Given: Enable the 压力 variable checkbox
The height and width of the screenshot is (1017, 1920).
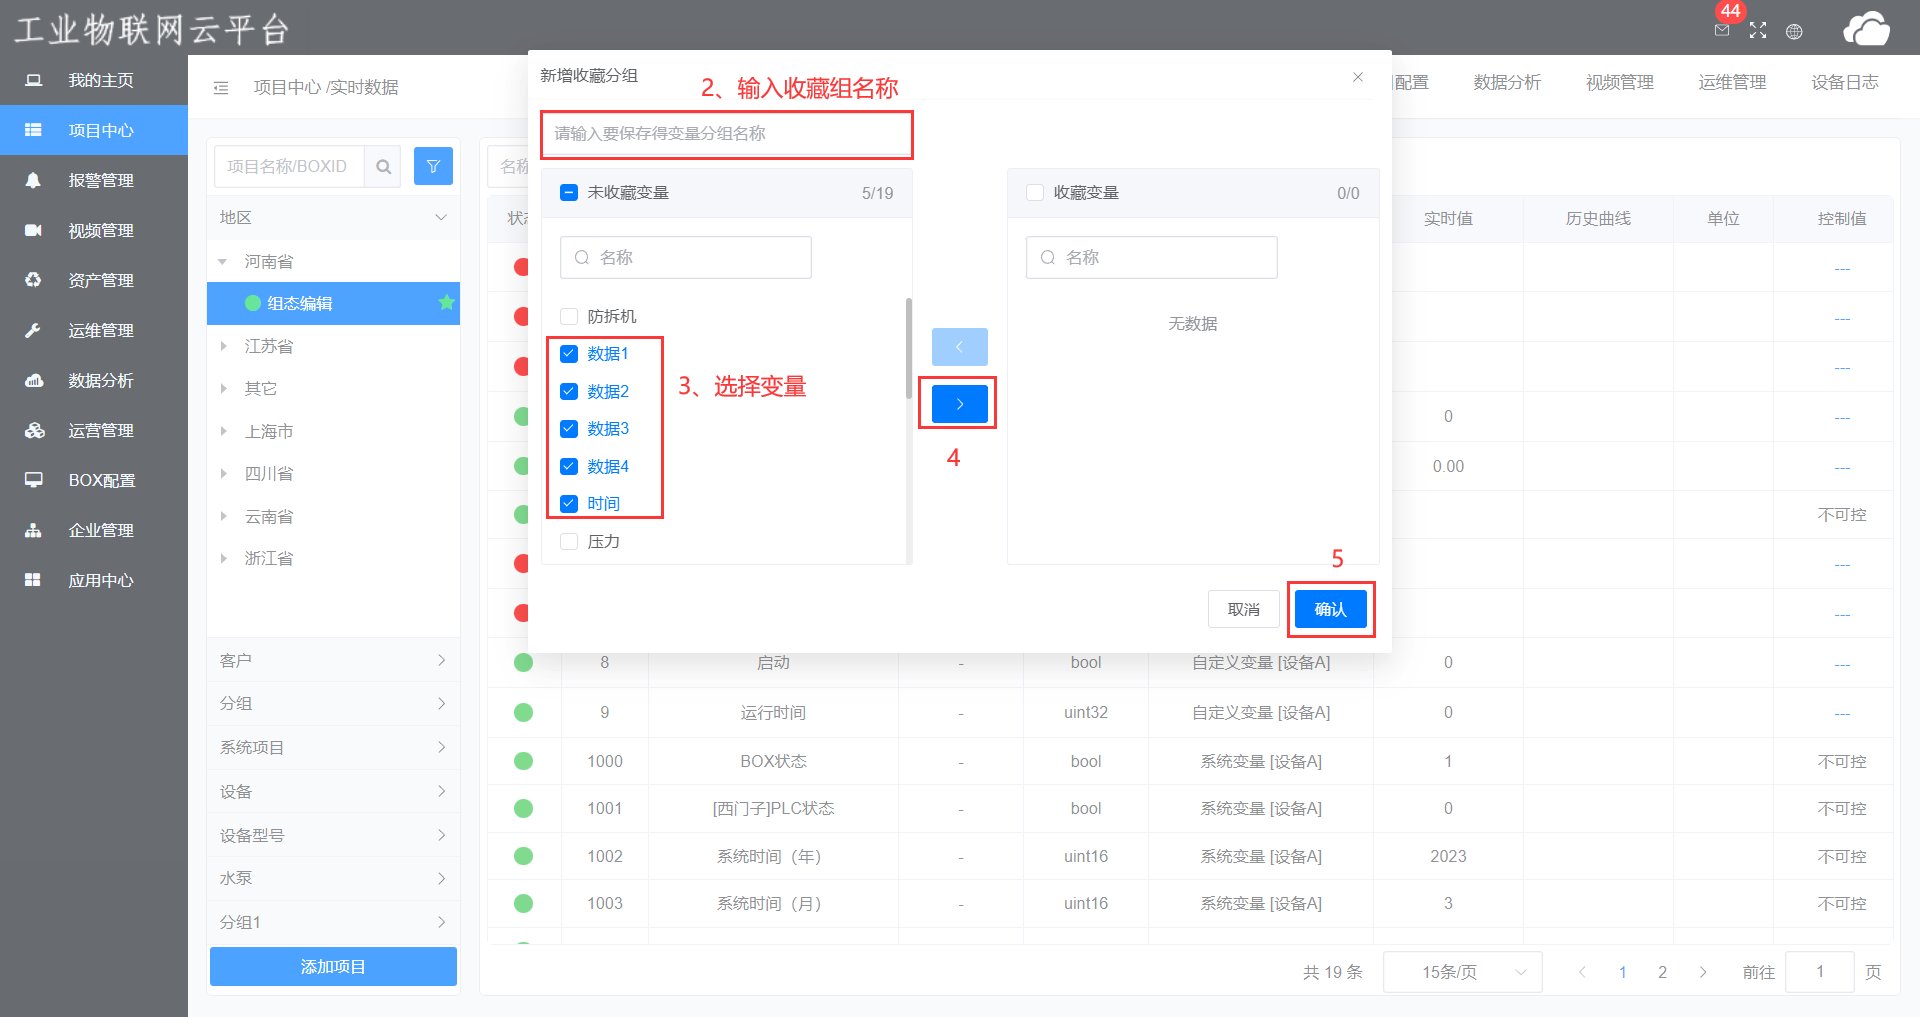Looking at the screenshot, I should tap(569, 542).
